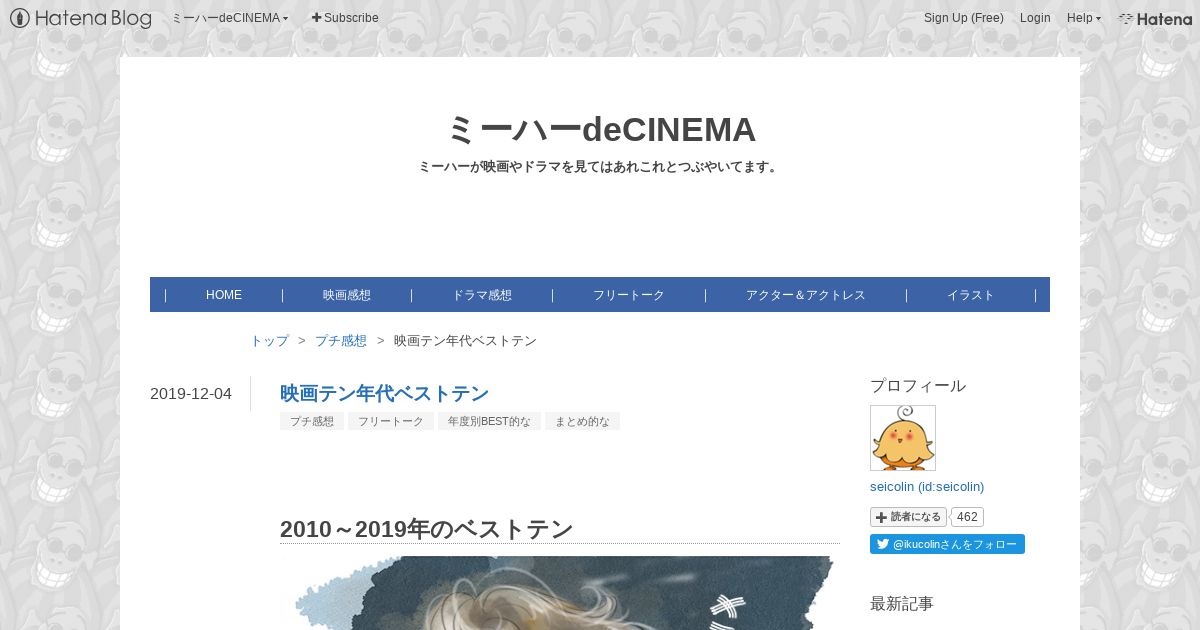The image size is (1200, 630).
Task: Click the 映画テン年代ベストテン breadcrumb text
Action: (465, 341)
